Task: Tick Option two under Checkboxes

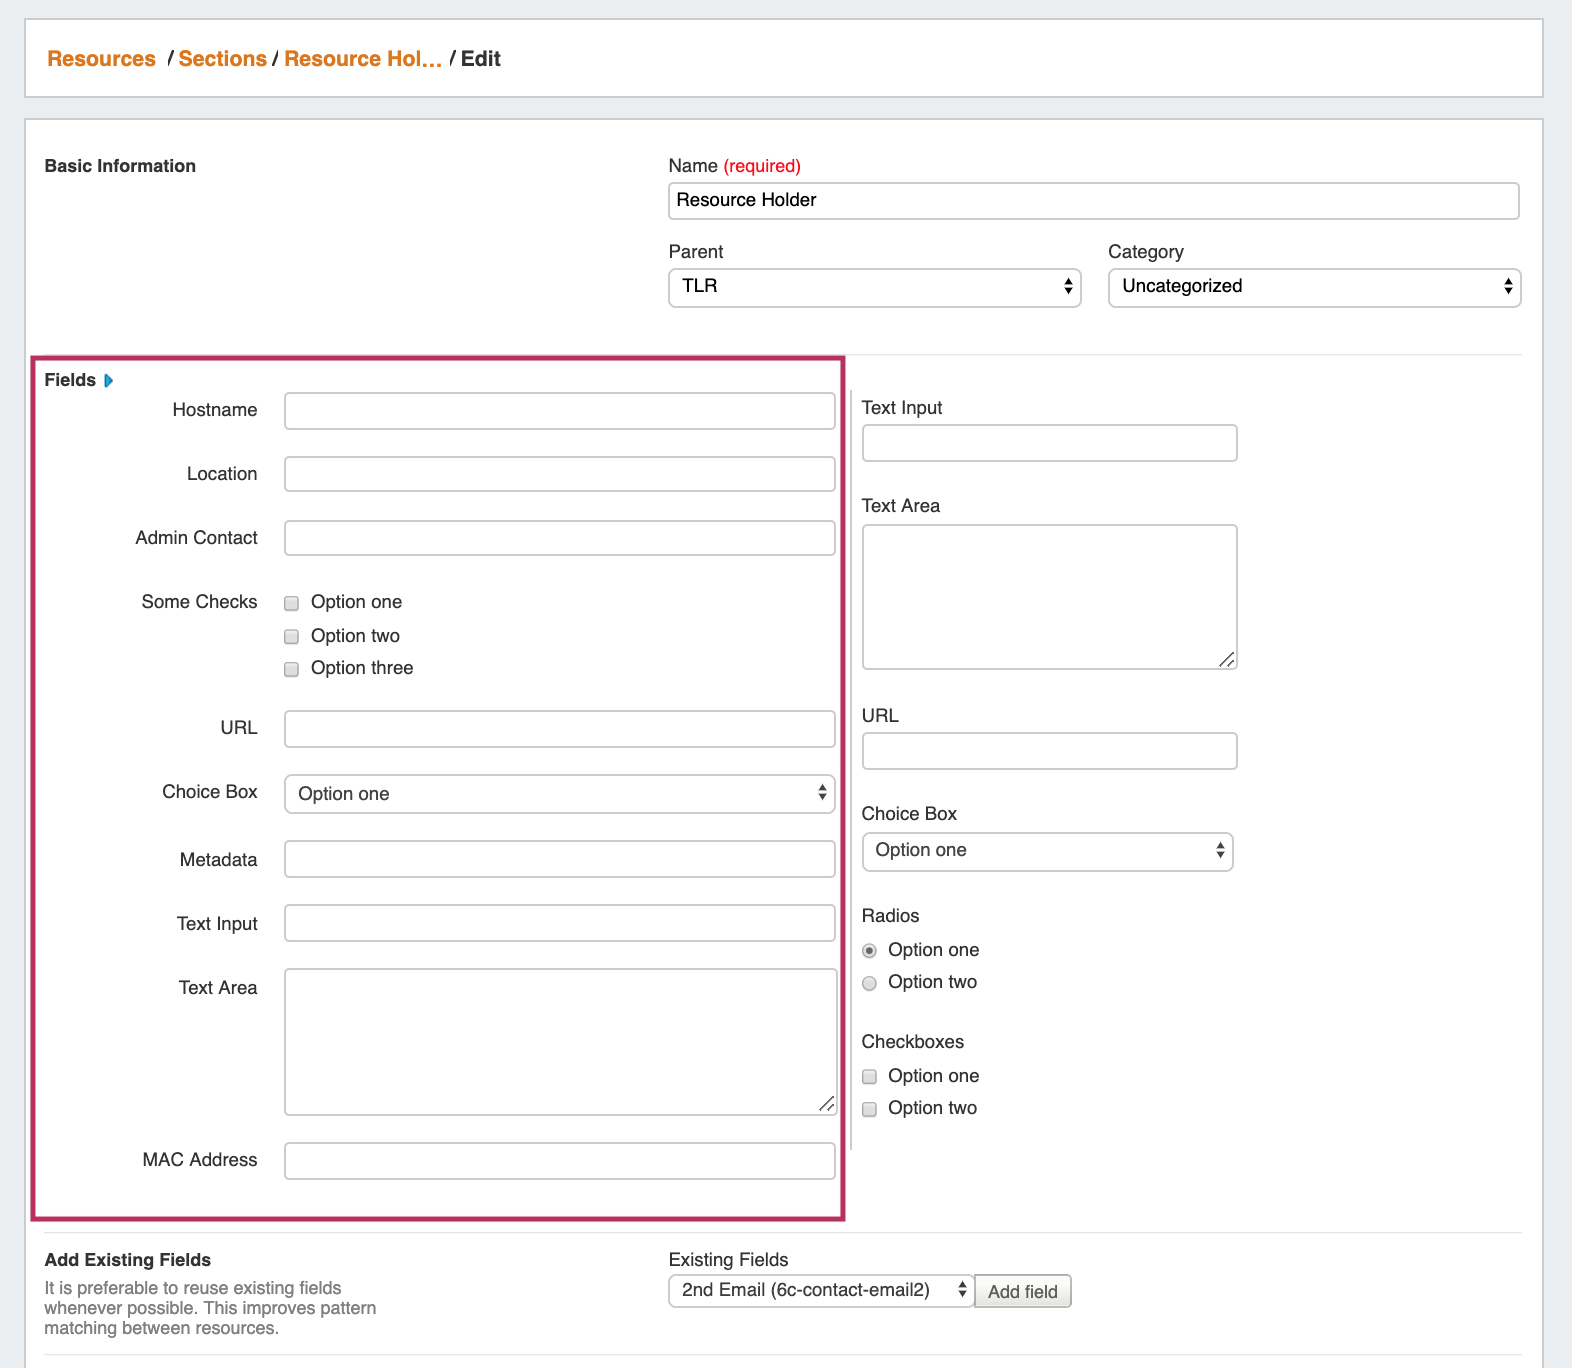Action: (869, 1109)
